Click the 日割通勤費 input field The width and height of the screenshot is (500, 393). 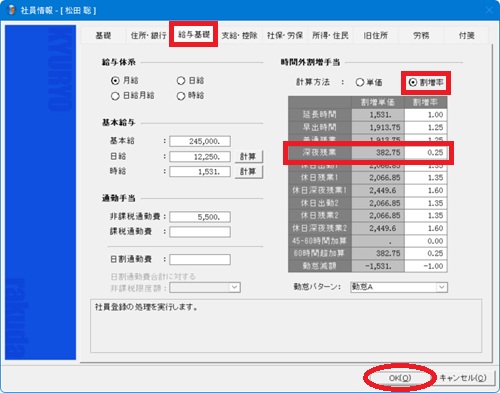point(200,259)
